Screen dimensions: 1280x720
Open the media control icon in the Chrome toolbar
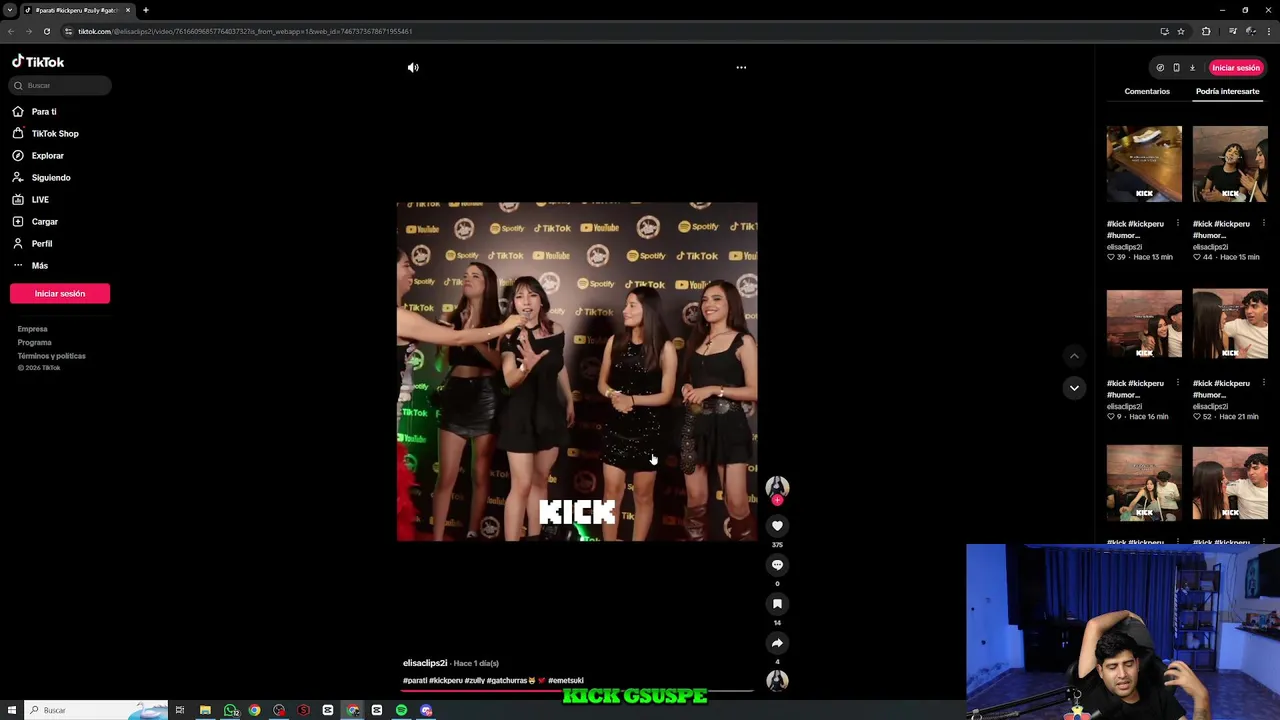(x=1232, y=31)
